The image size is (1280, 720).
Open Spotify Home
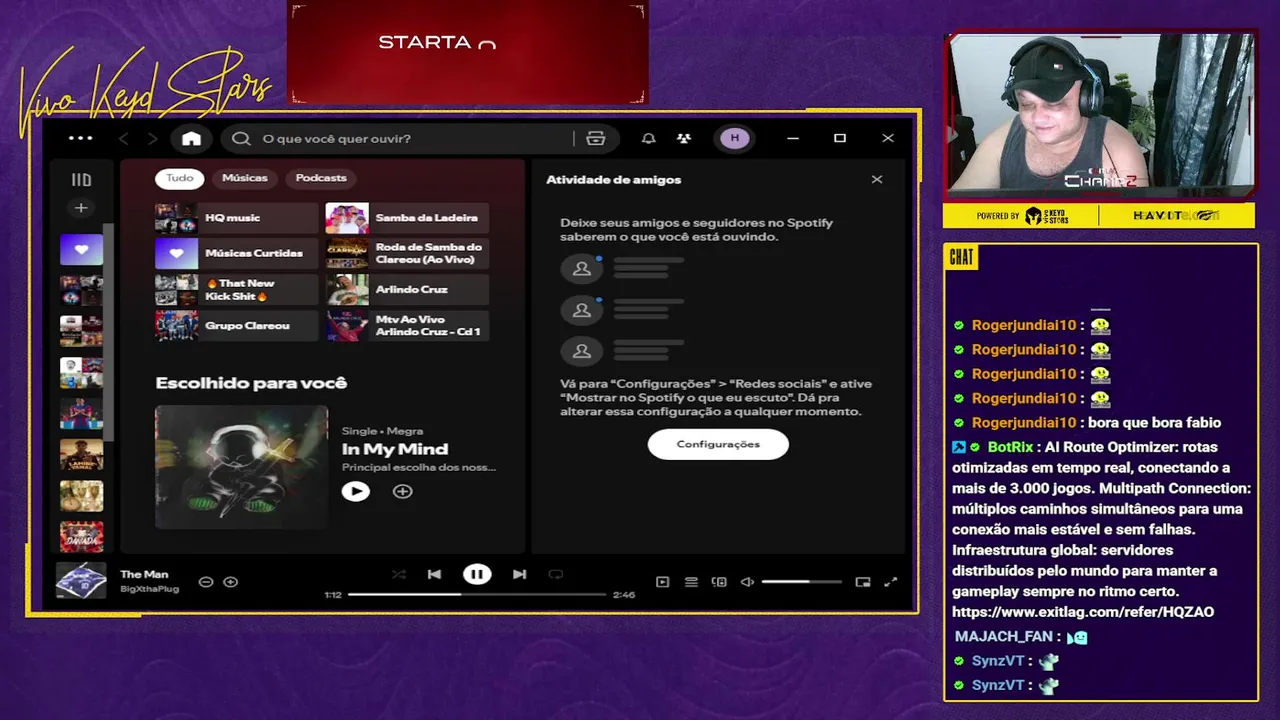(191, 138)
